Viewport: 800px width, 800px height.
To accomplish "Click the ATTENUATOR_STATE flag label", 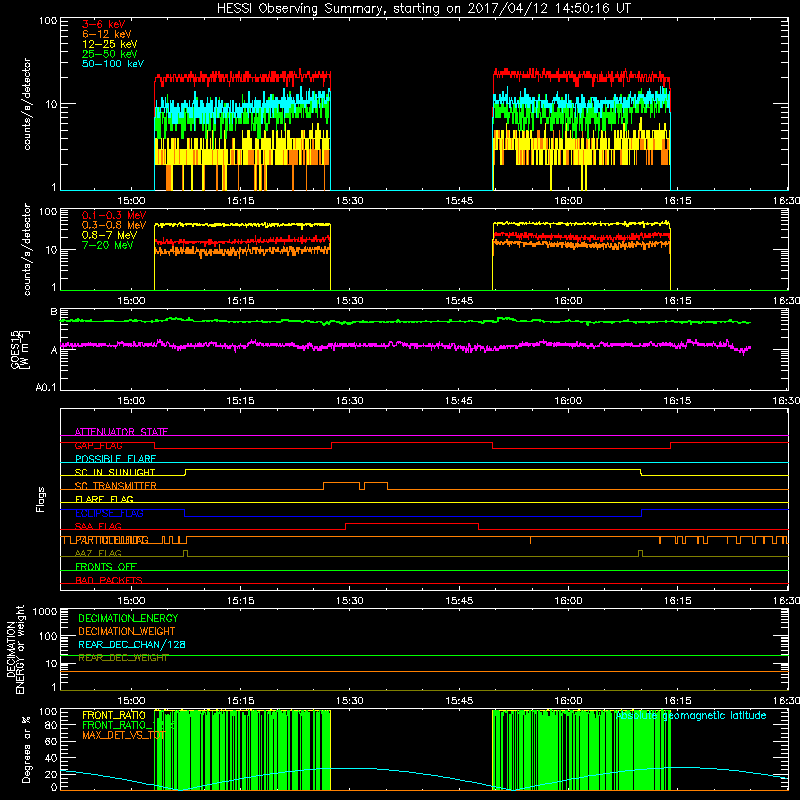I will [121, 432].
